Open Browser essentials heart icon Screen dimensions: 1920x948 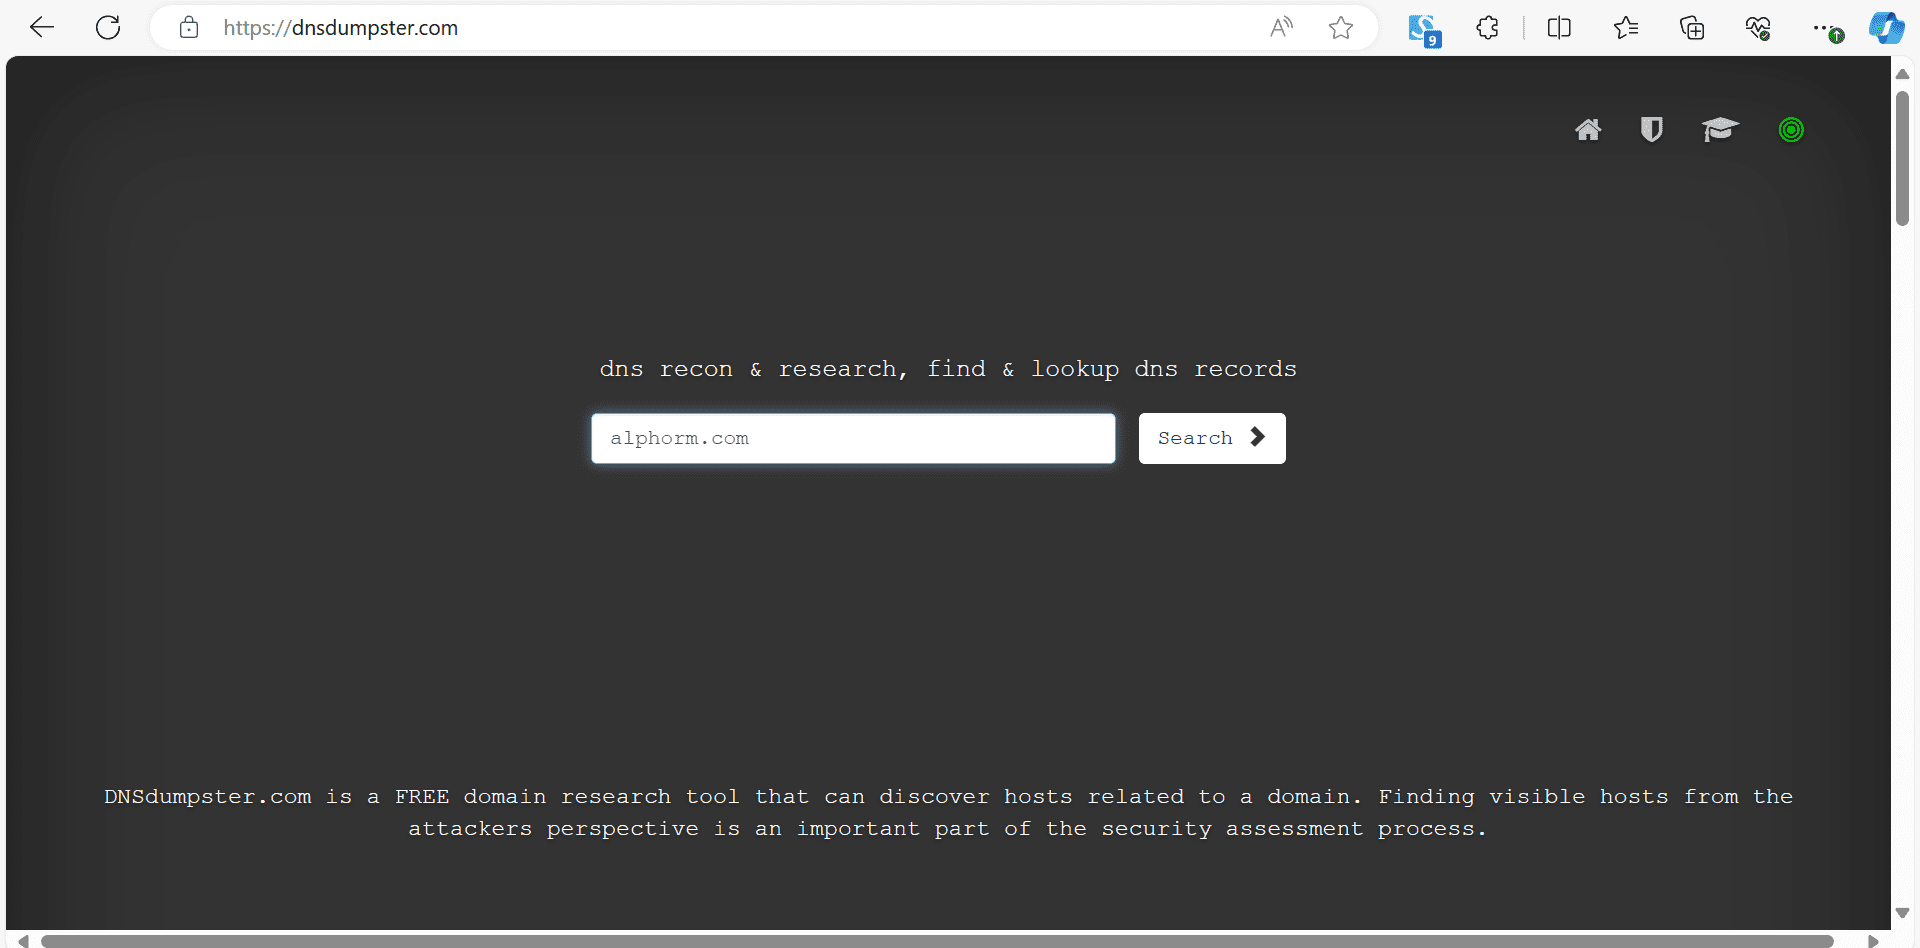point(1758,28)
